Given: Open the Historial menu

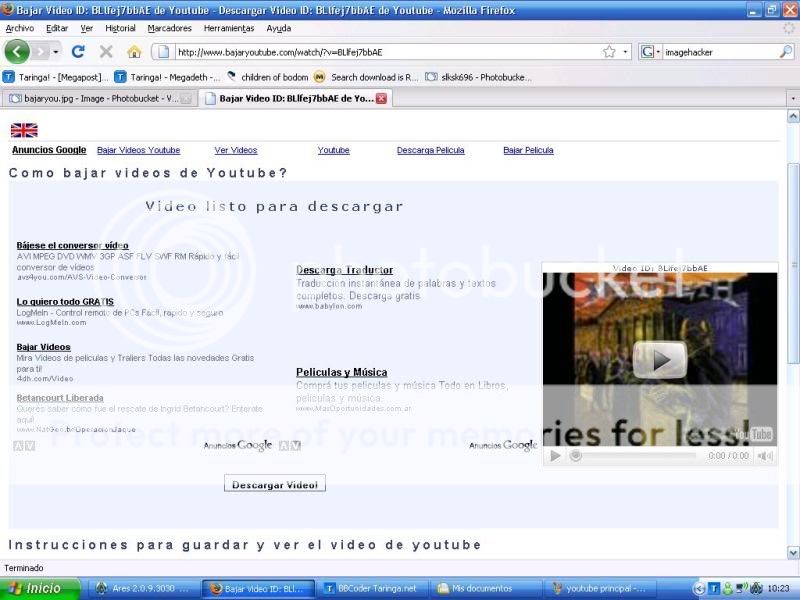Looking at the screenshot, I should pos(120,29).
